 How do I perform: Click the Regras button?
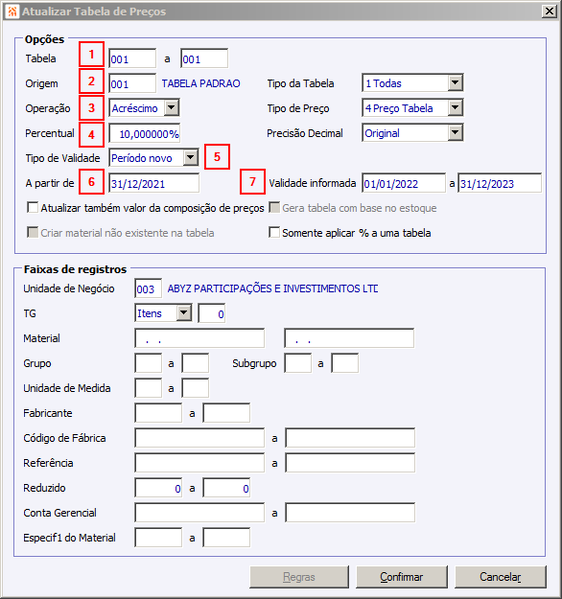(299, 577)
